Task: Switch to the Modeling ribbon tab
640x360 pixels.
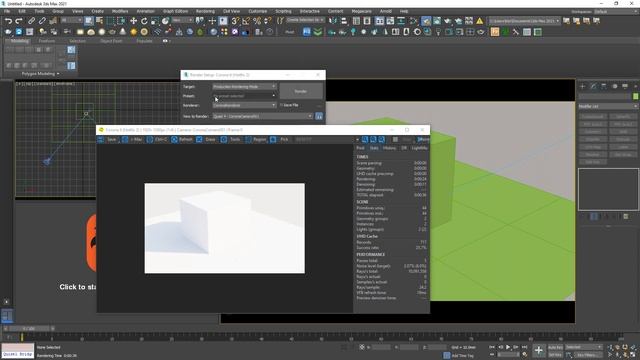Action: [x=20, y=41]
